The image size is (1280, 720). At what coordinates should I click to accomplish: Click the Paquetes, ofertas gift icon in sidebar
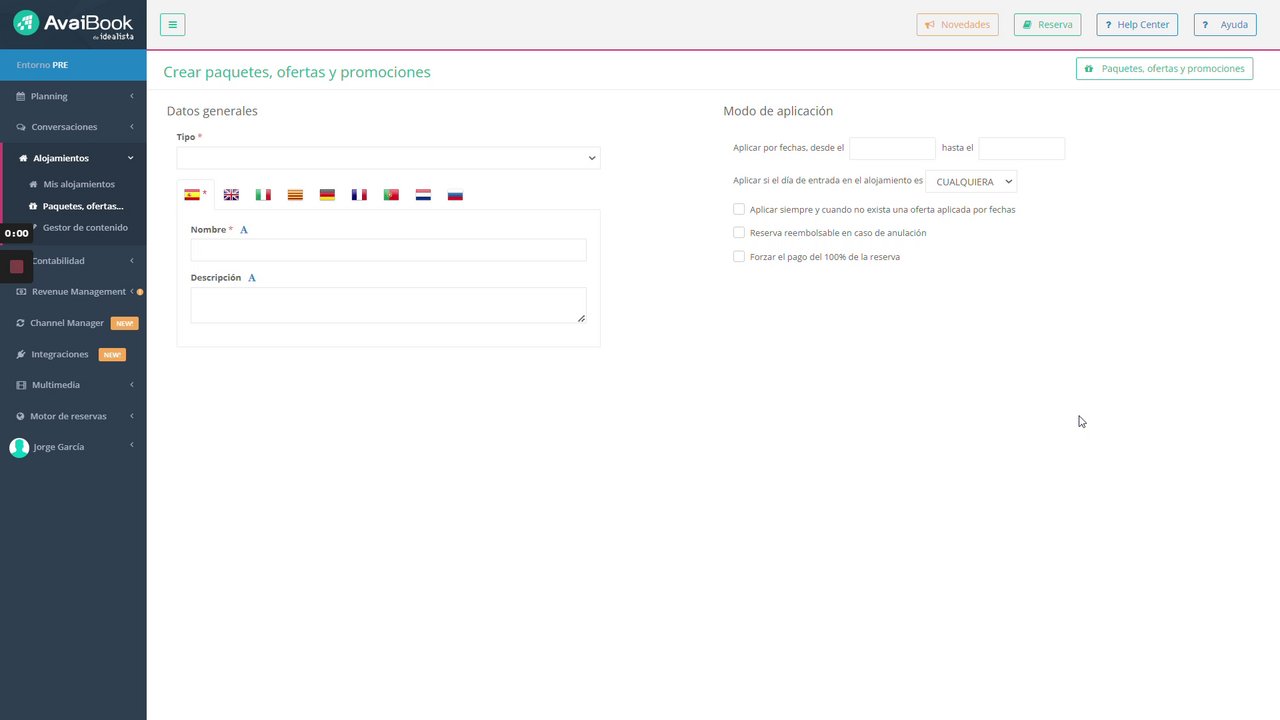point(33,206)
